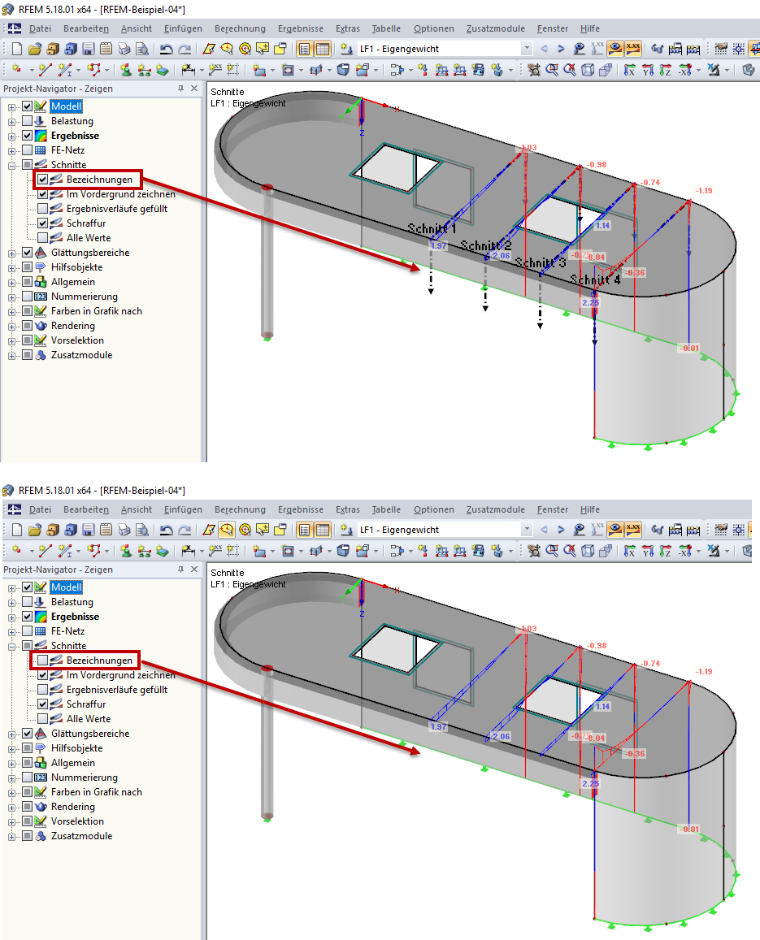Toggle Show Results eye icon in lower window

pyautogui.click(x=615, y=529)
